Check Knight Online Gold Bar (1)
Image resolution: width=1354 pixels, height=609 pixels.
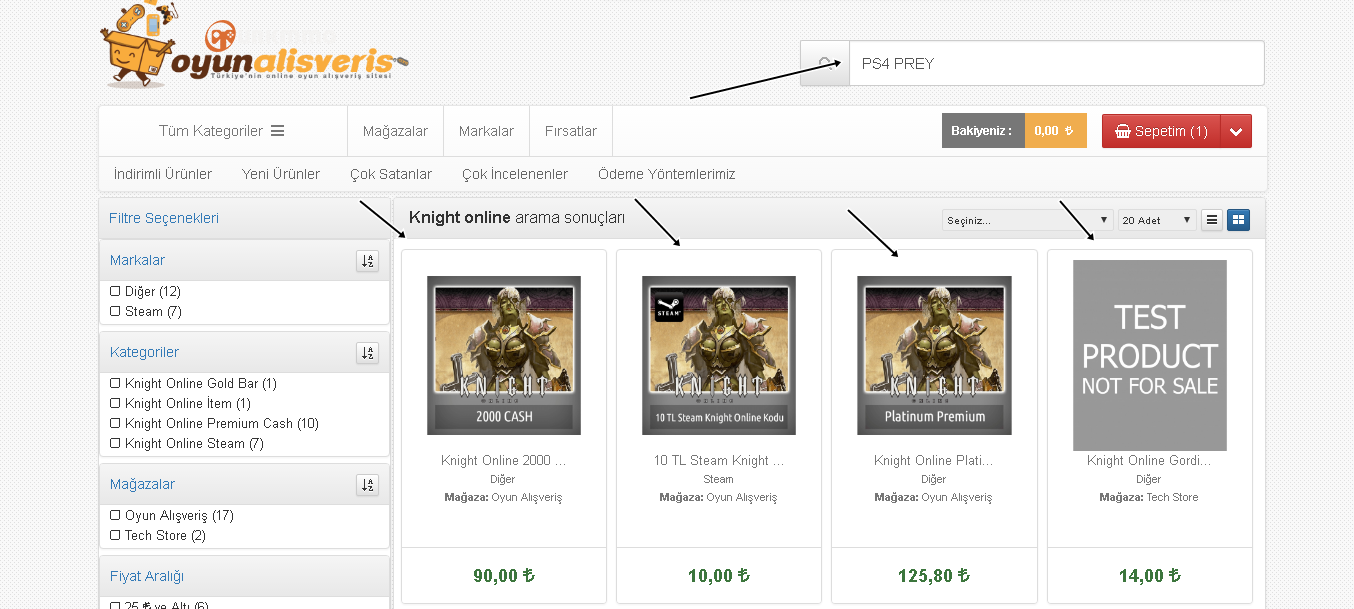(115, 384)
